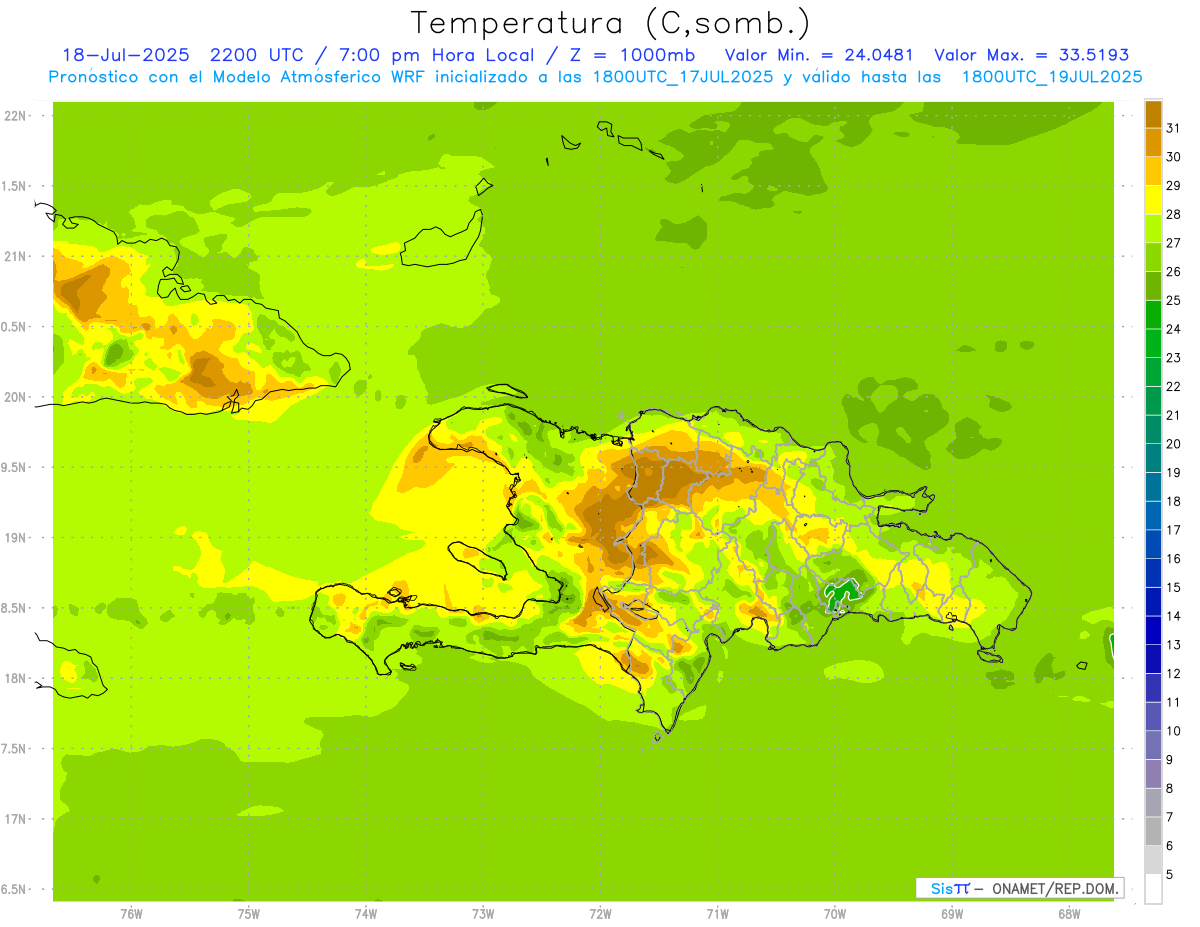Screen dimensions: 1200x927
Task: Pick the gray legend band between 6 and 7
Action: (1153, 831)
